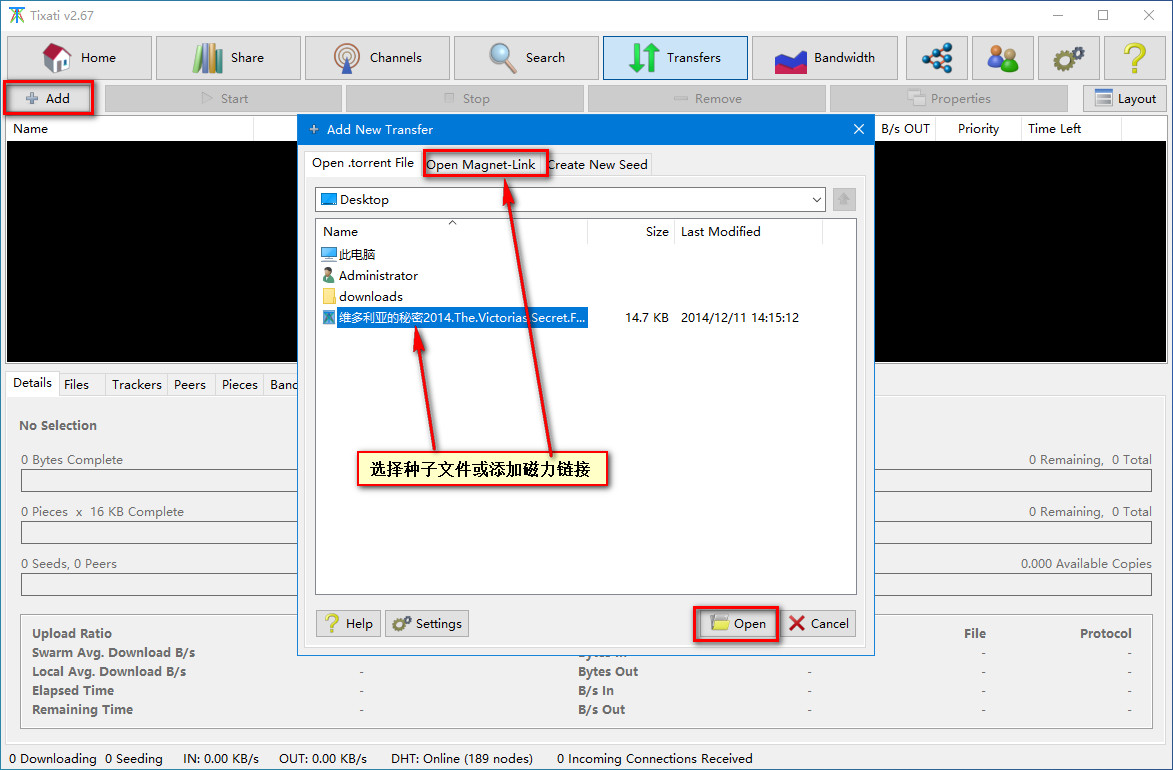Click the Tixati title bar icon
Image resolution: width=1173 pixels, height=770 pixels.
click(16, 15)
